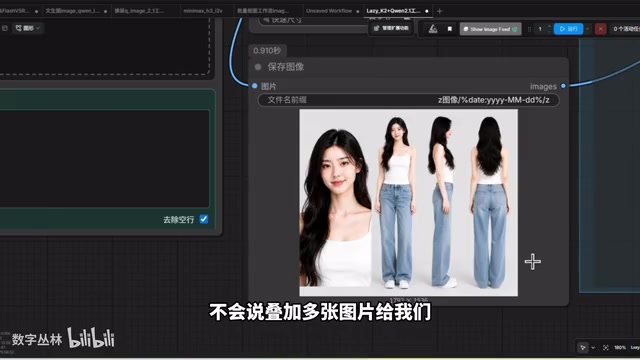Click the 保存图像 node title
The width and height of the screenshot is (640, 360).
(x=286, y=67)
